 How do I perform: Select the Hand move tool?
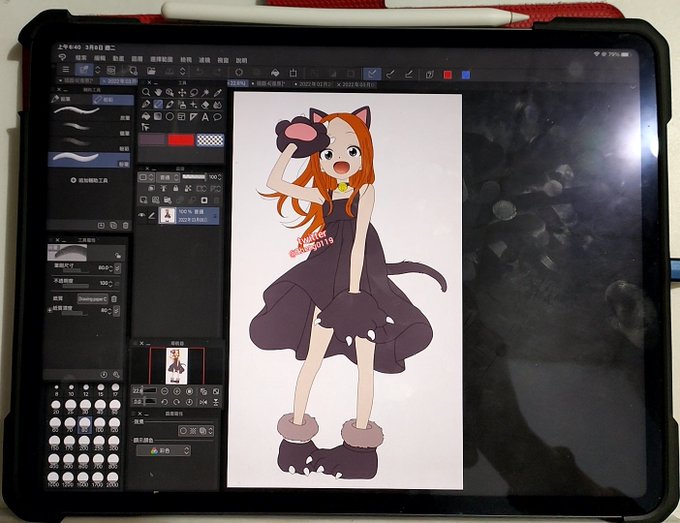click(x=158, y=92)
